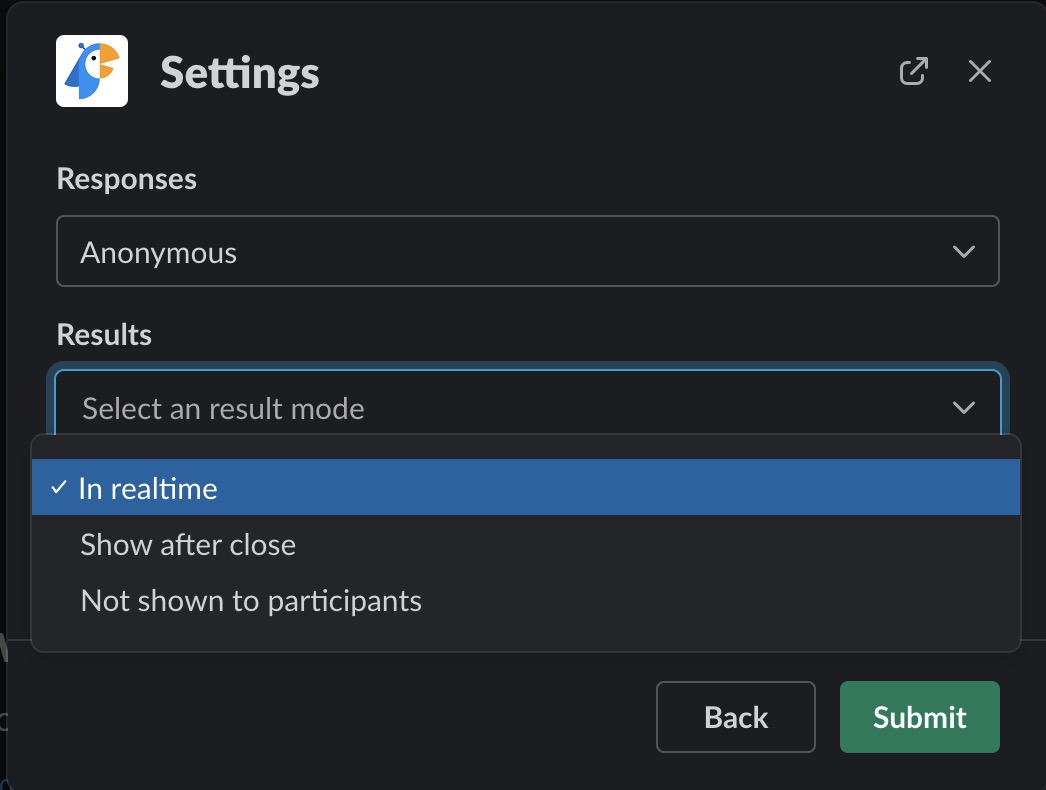Click the Results field label
Viewport: 1046px width, 790px height.
(x=104, y=334)
